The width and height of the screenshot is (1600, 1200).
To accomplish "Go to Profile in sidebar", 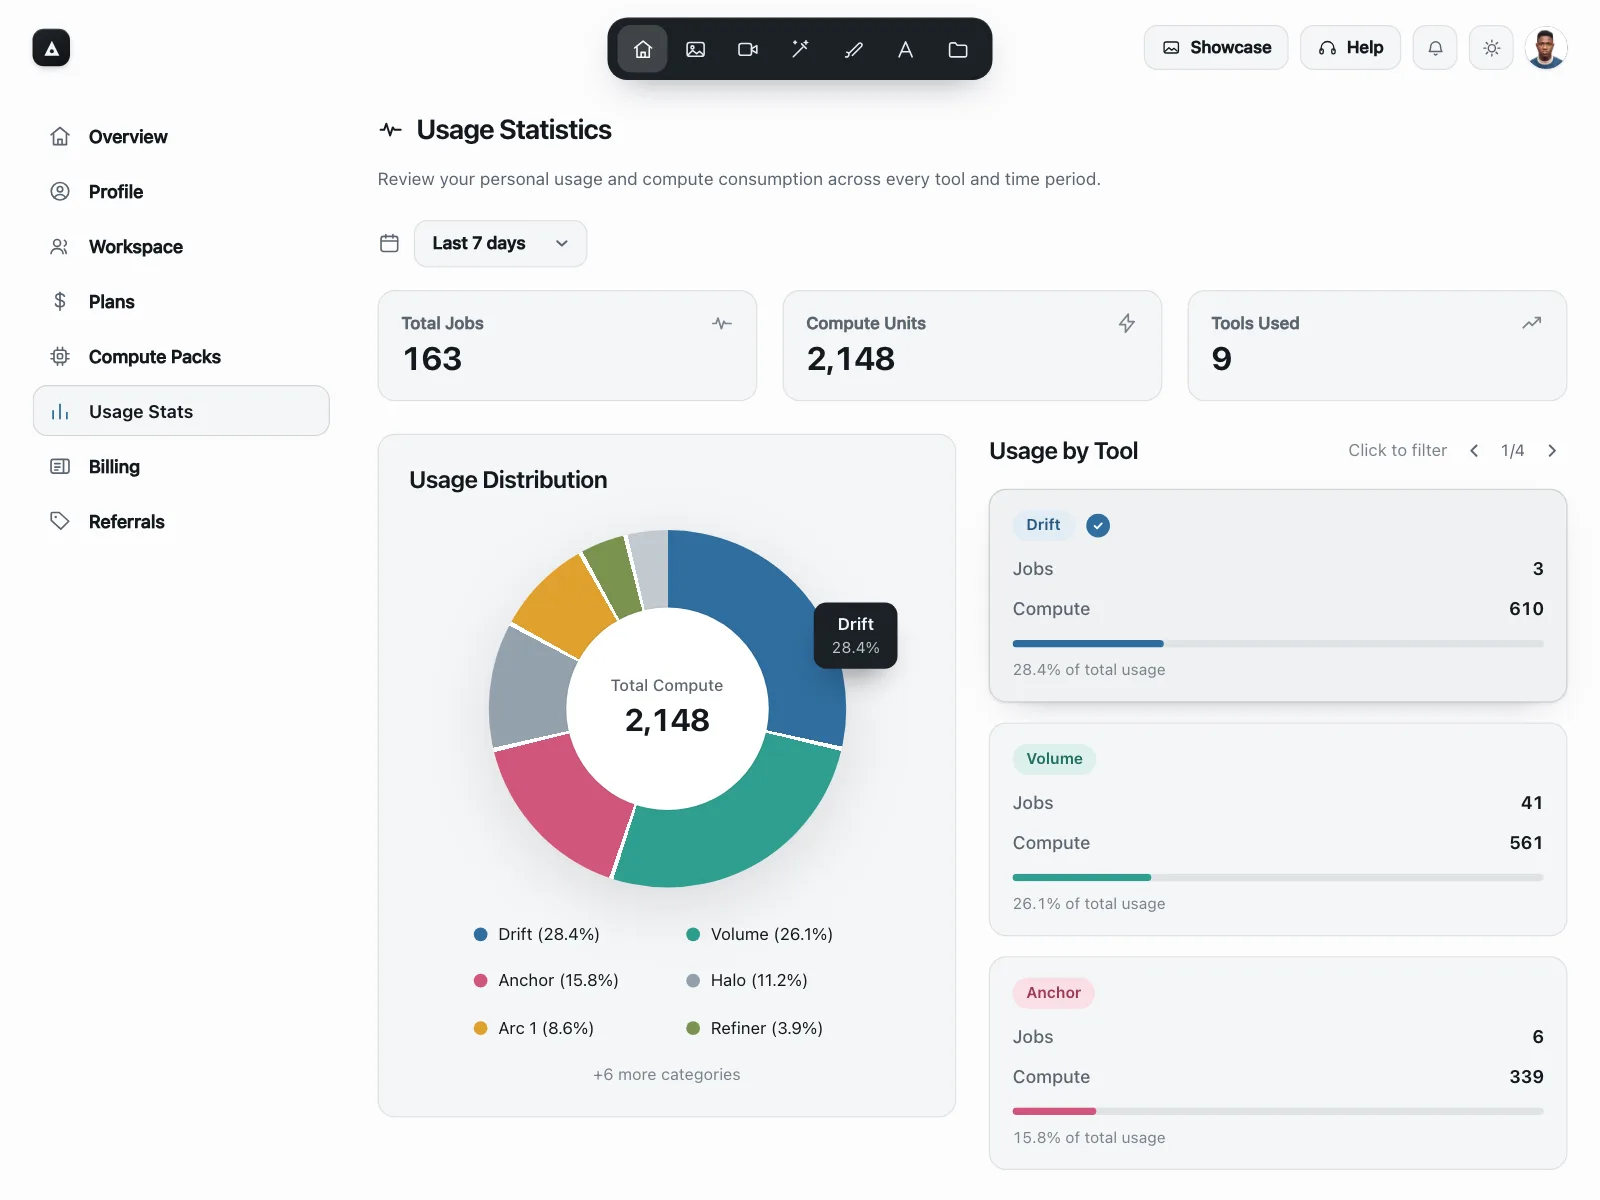I will point(181,192).
